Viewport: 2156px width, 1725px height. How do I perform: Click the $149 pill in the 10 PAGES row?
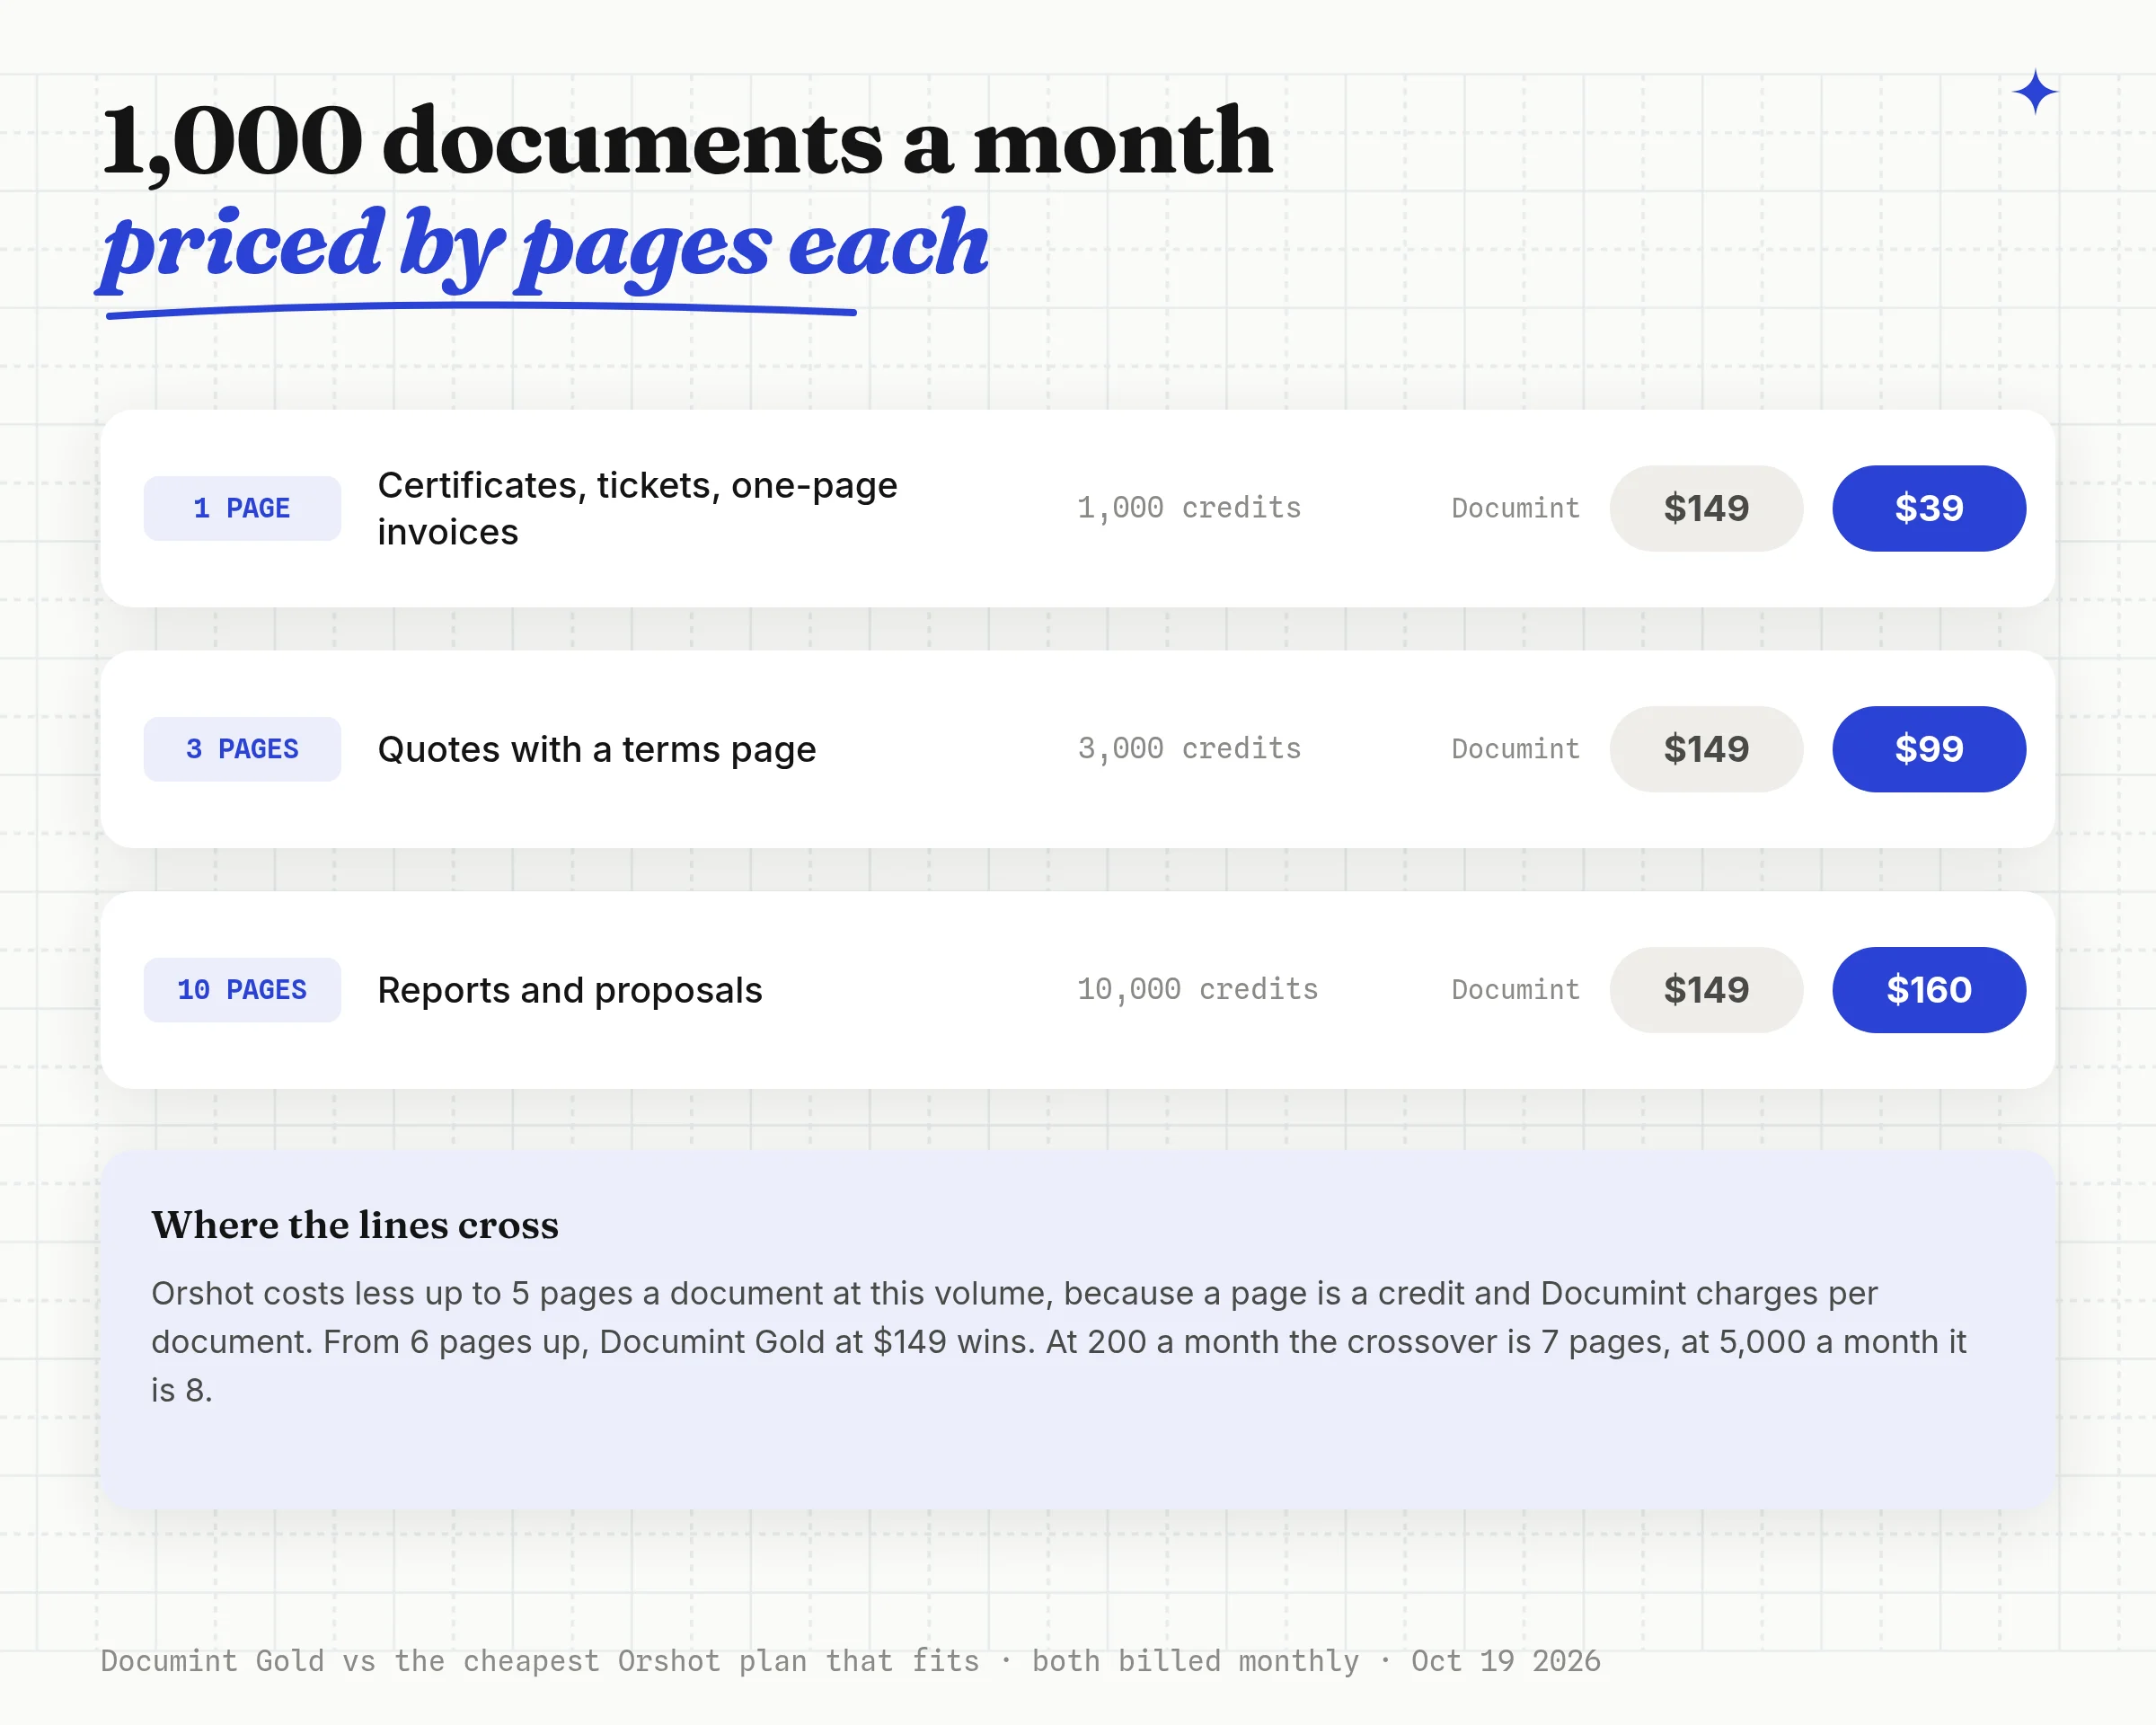pos(1706,990)
